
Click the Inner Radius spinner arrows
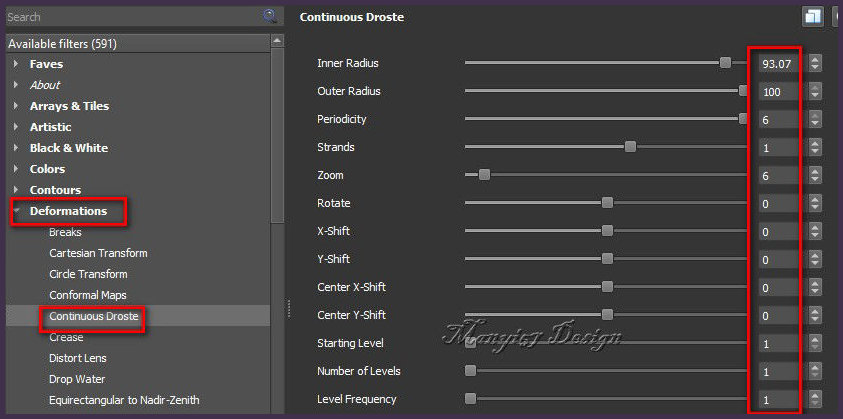click(x=816, y=63)
